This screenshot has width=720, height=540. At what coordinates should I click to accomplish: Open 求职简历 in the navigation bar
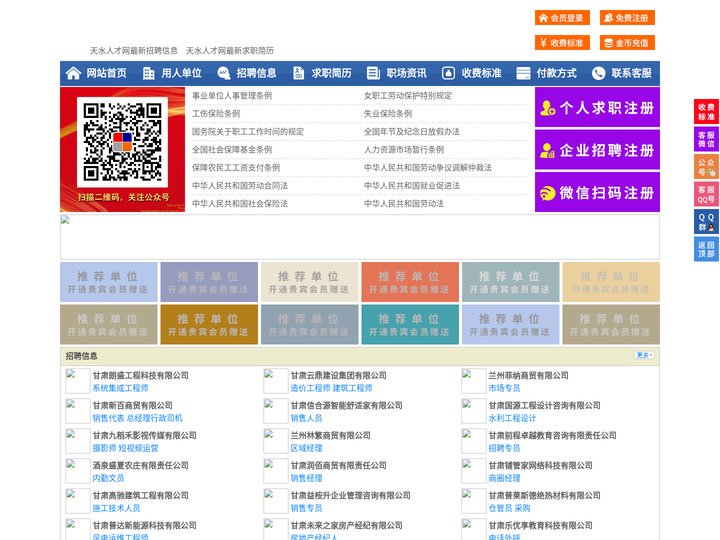(332, 73)
